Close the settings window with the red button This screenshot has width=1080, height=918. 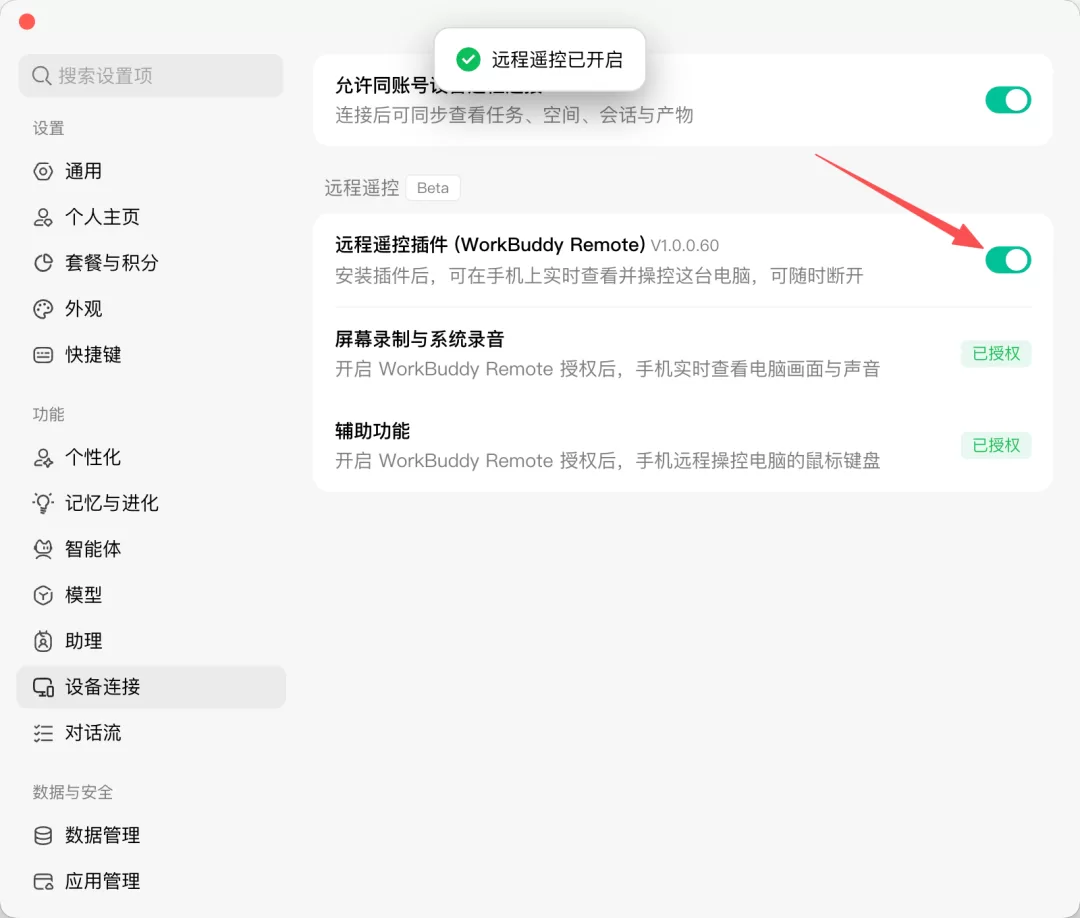(27, 22)
